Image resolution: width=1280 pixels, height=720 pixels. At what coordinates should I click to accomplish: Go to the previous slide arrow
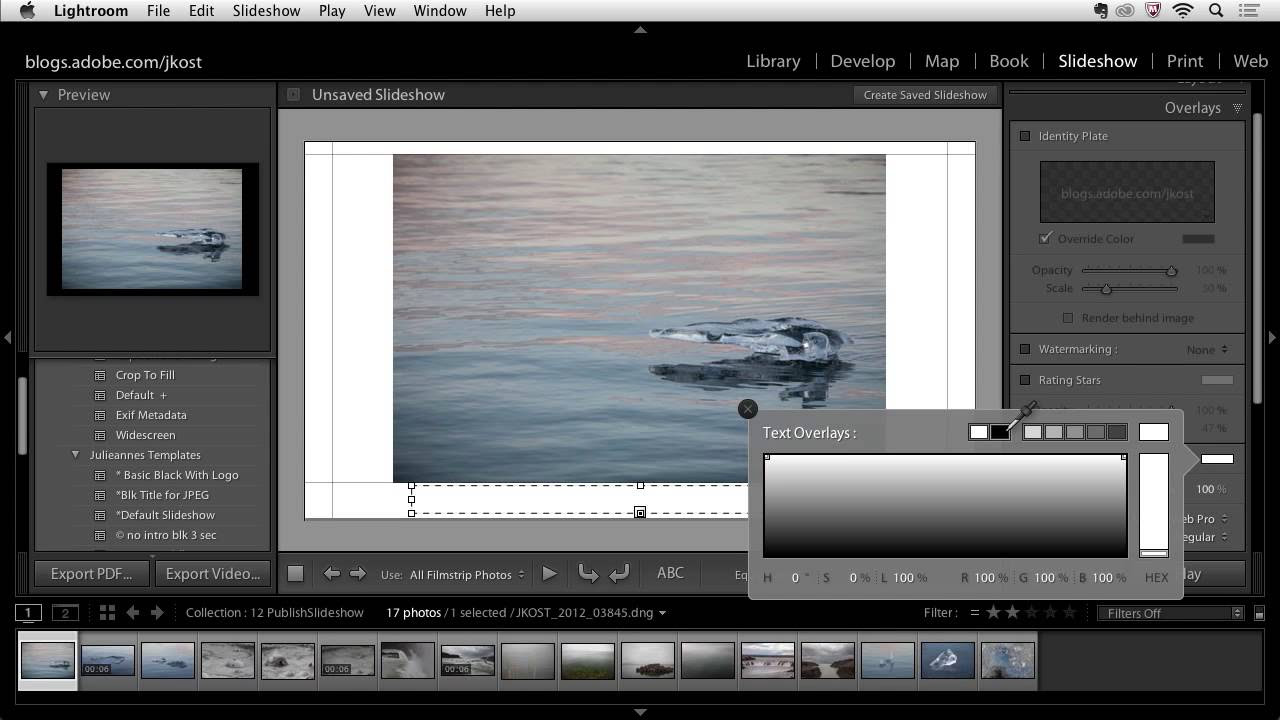point(331,574)
